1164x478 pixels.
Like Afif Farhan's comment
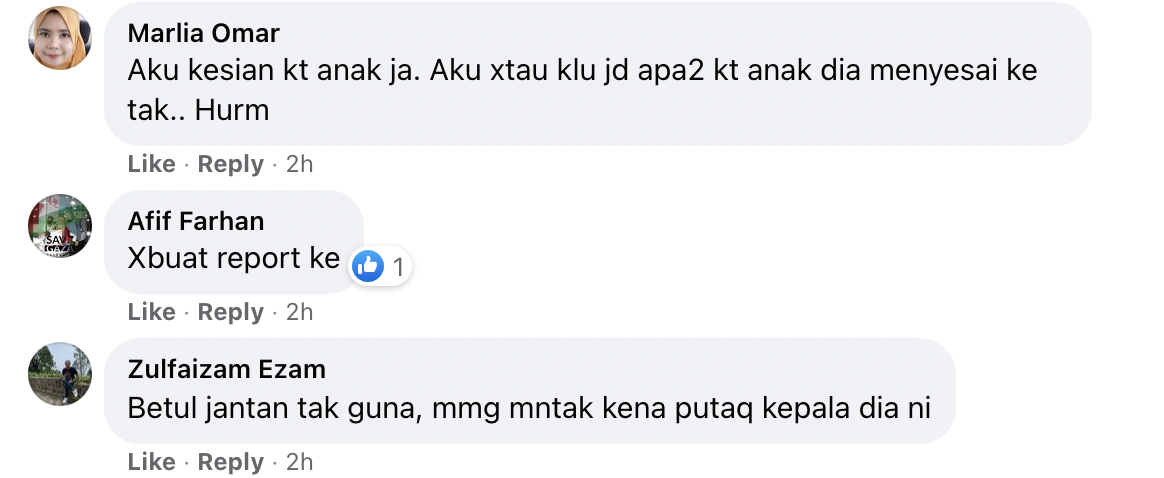151,312
